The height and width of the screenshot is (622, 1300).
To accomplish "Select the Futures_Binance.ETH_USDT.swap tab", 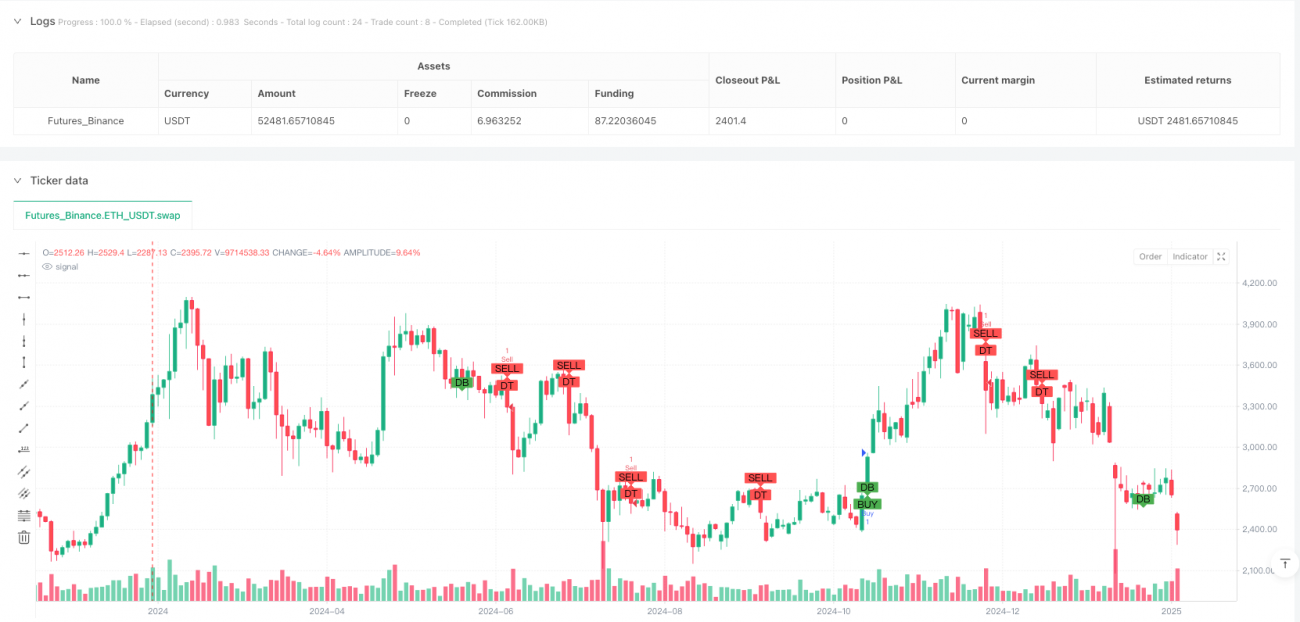I will coord(102,214).
